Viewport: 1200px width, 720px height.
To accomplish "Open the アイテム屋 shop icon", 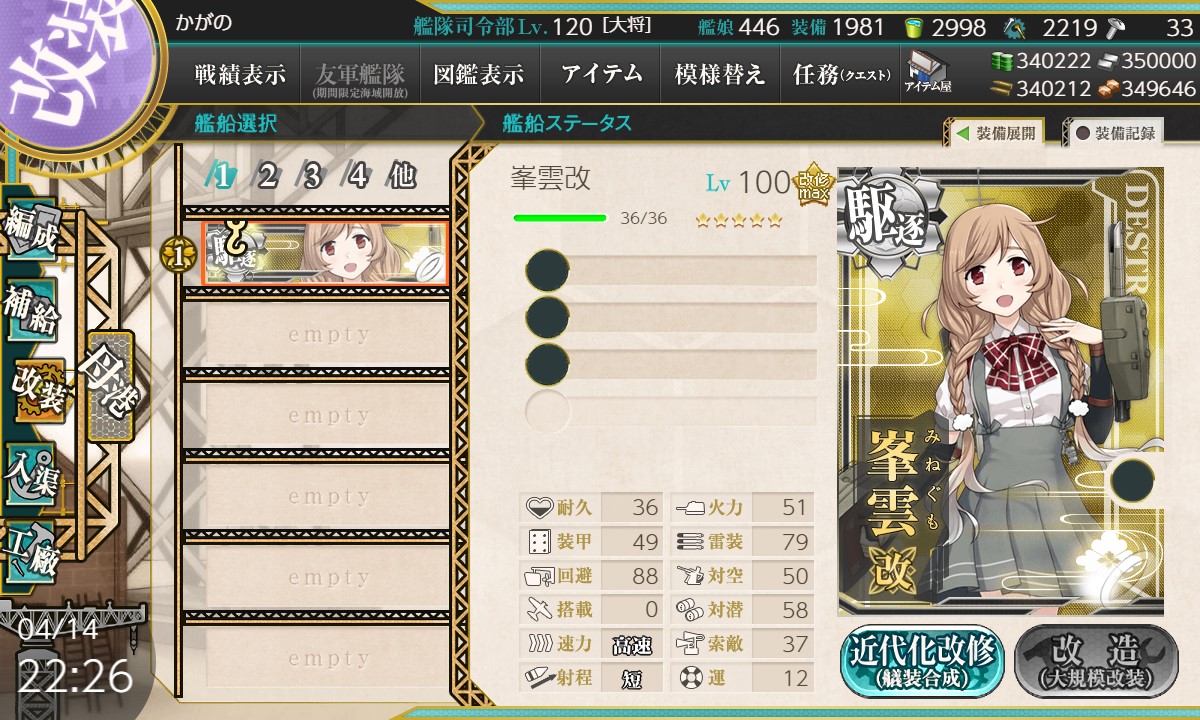I will pyautogui.click(x=927, y=72).
